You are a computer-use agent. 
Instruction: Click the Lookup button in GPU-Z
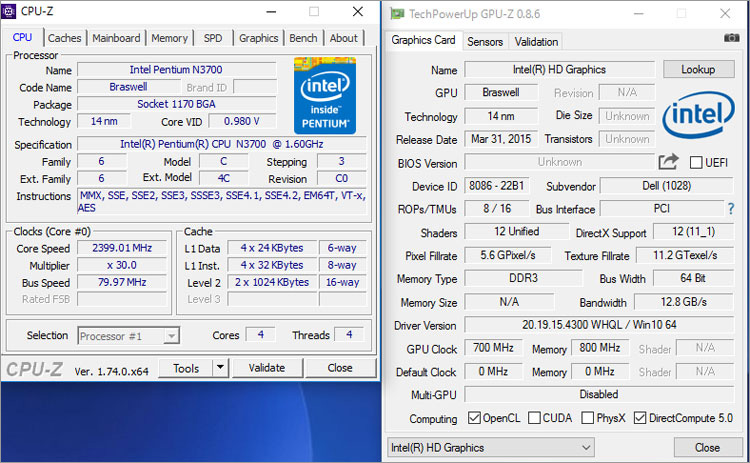click(x=698, y=69)
